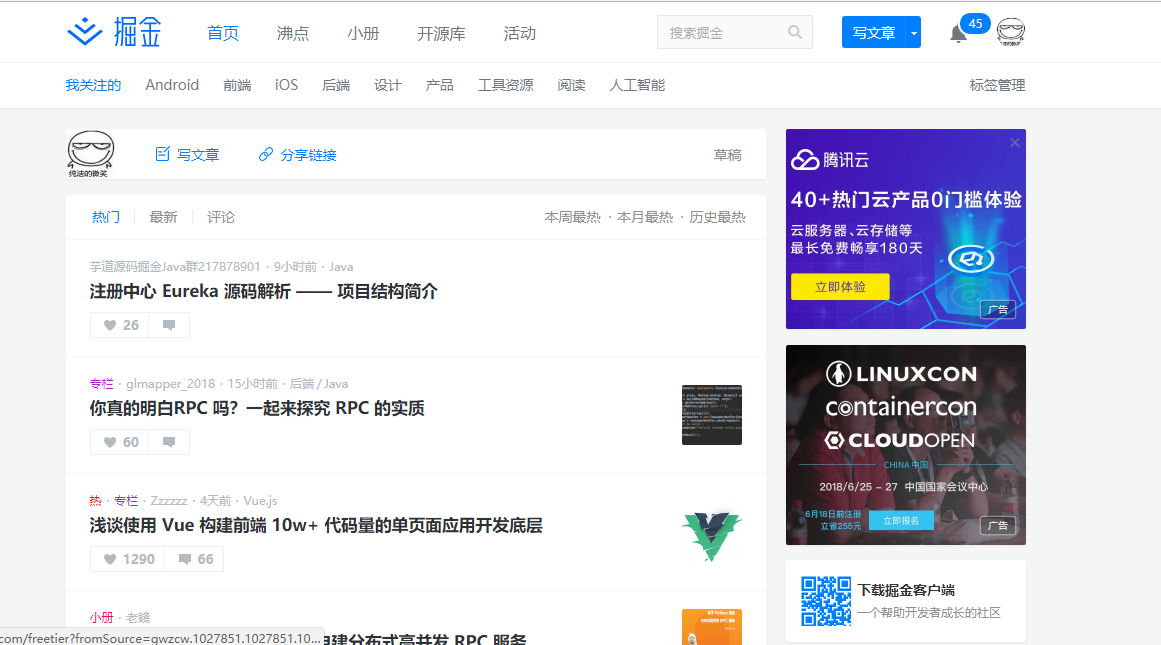Open the user avatar menu in header
Screen dimensions: 1161x645
(1011, 32)
